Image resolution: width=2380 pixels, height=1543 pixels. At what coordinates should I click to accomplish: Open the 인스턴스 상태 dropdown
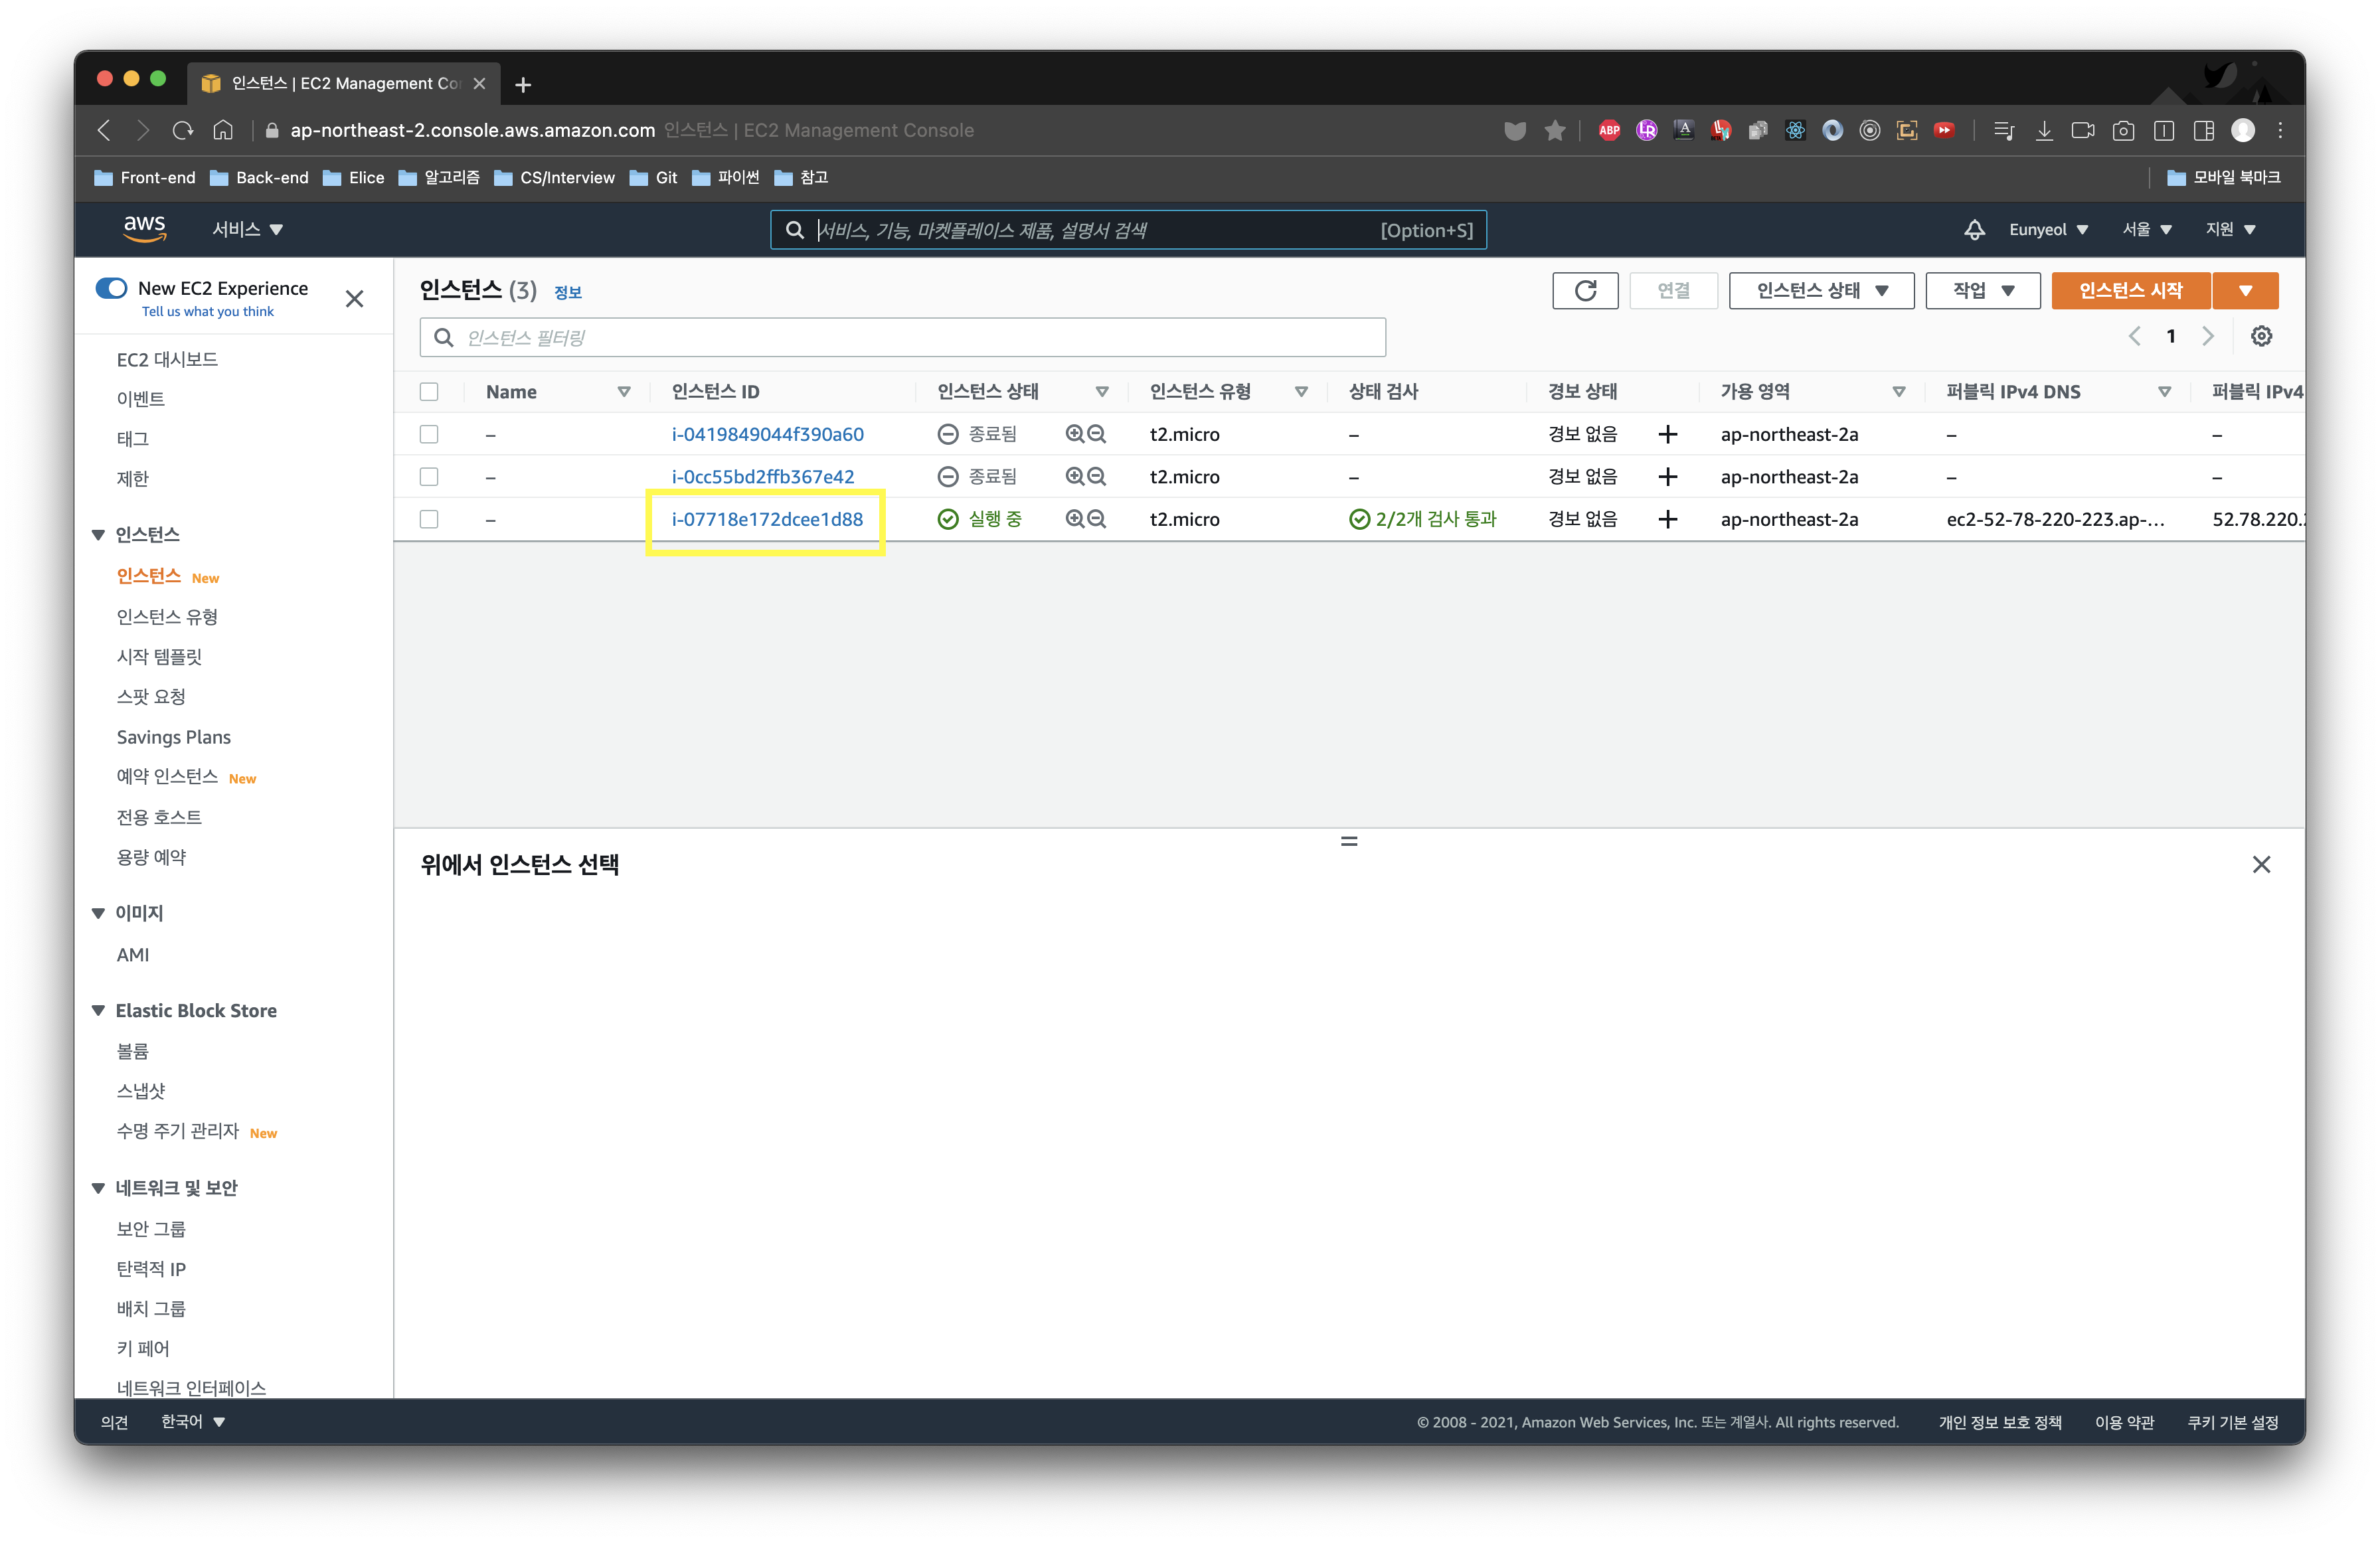(x=1821, y=290)
